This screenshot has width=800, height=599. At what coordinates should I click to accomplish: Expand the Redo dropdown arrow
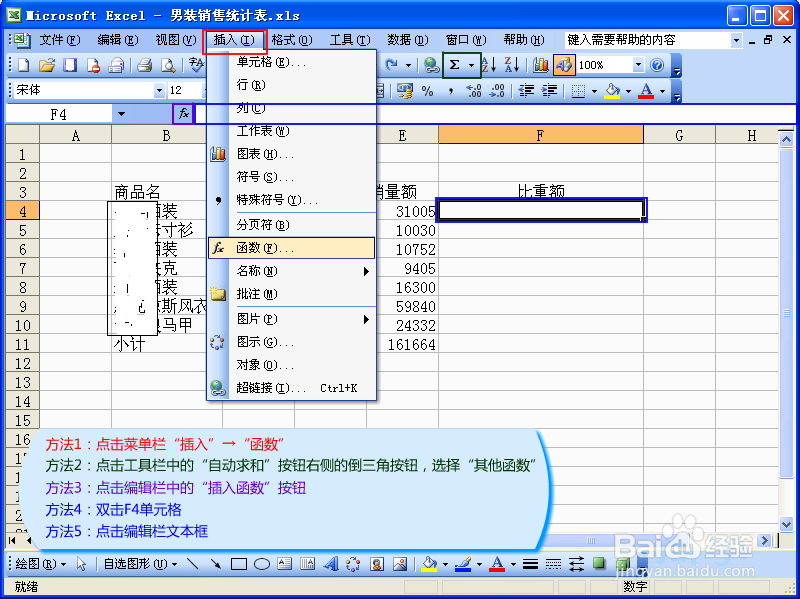coord(408,65)
